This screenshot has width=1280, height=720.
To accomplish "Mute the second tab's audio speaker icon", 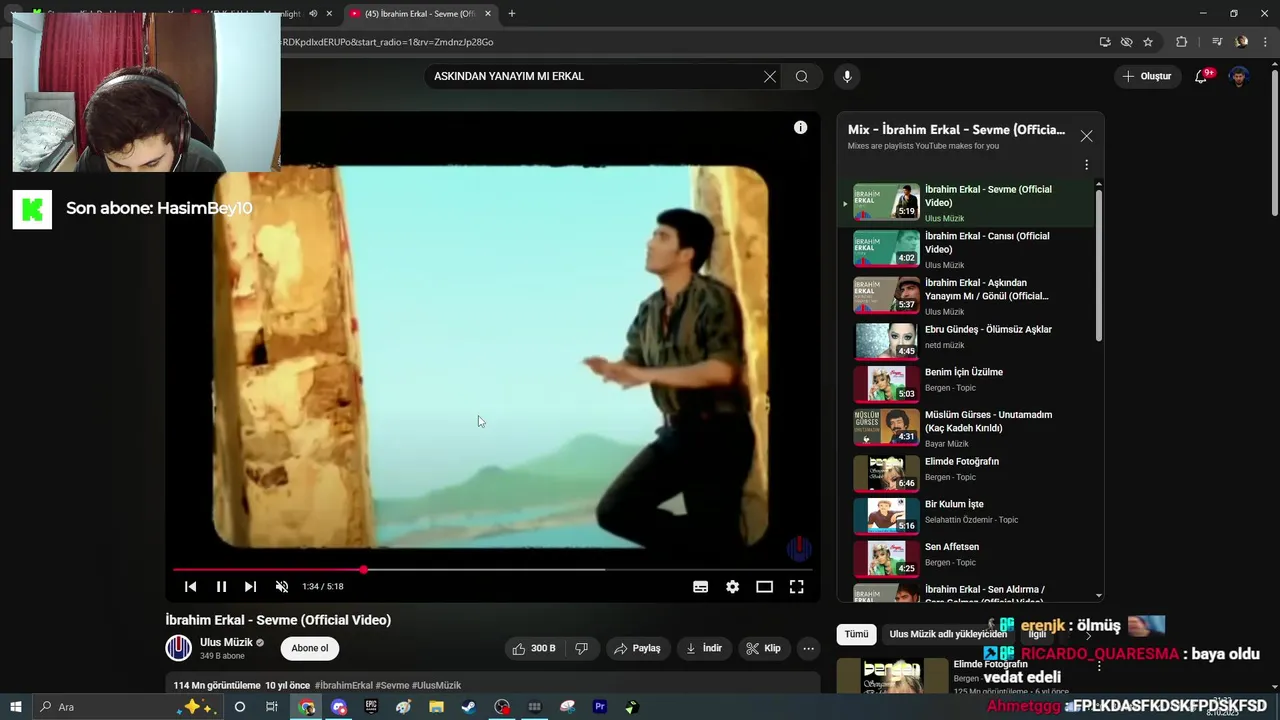I will coord(312,14).
